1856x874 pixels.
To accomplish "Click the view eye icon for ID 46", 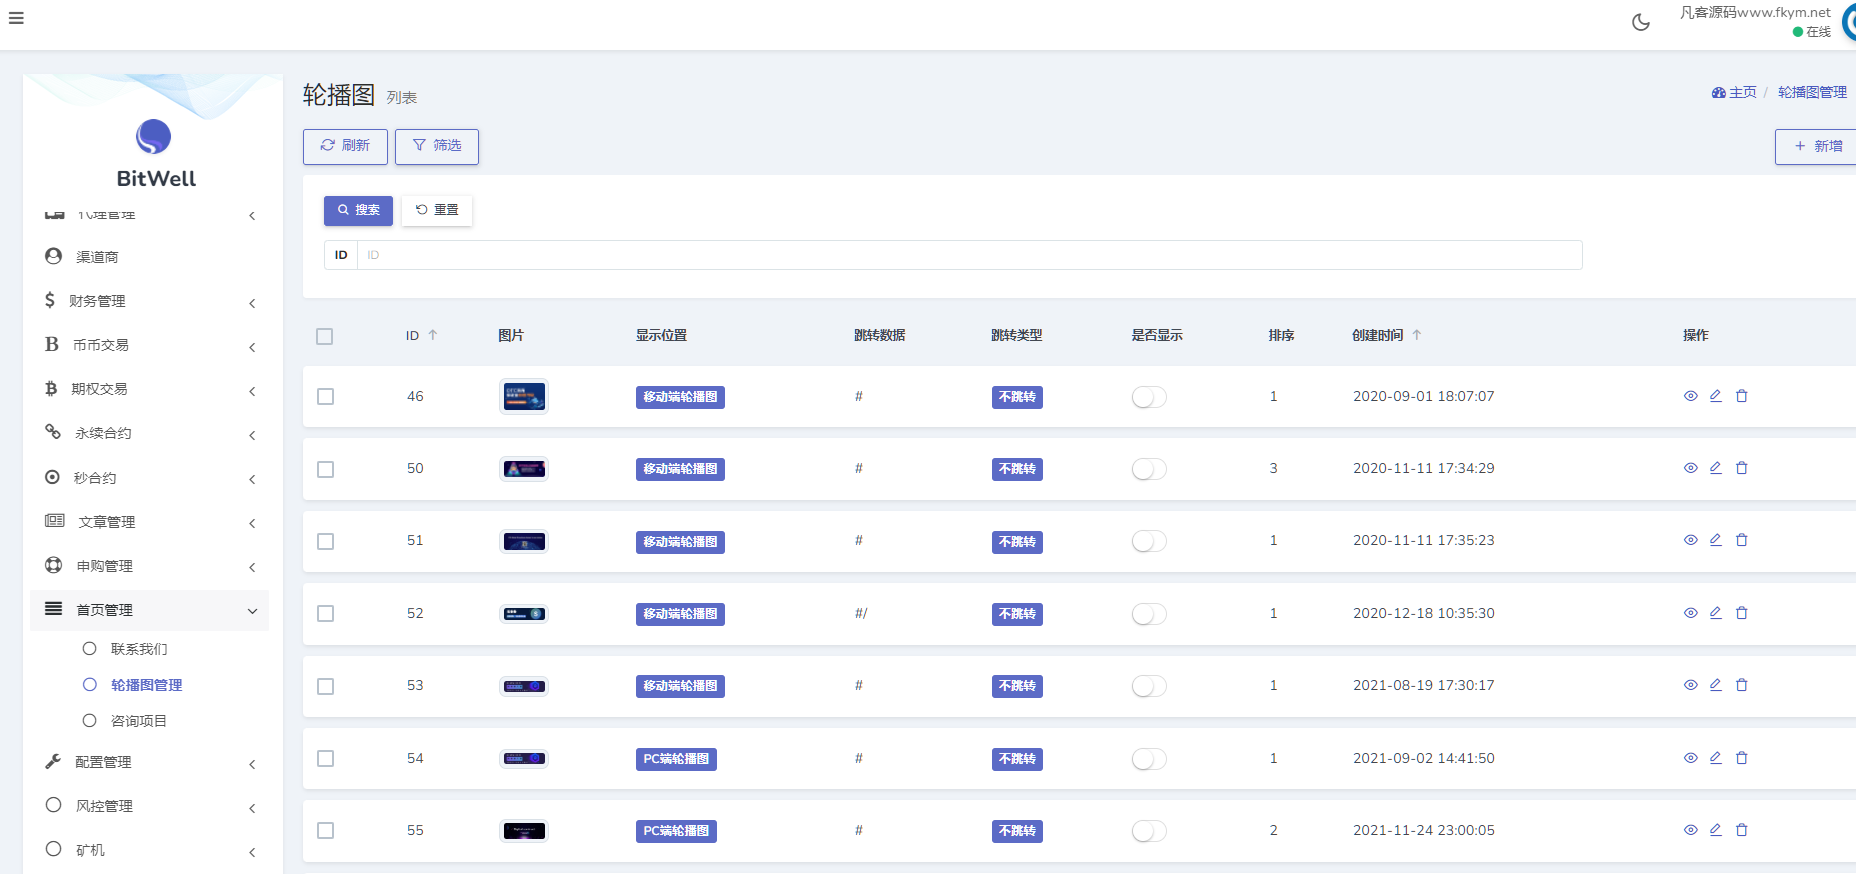I will 1690,396.
